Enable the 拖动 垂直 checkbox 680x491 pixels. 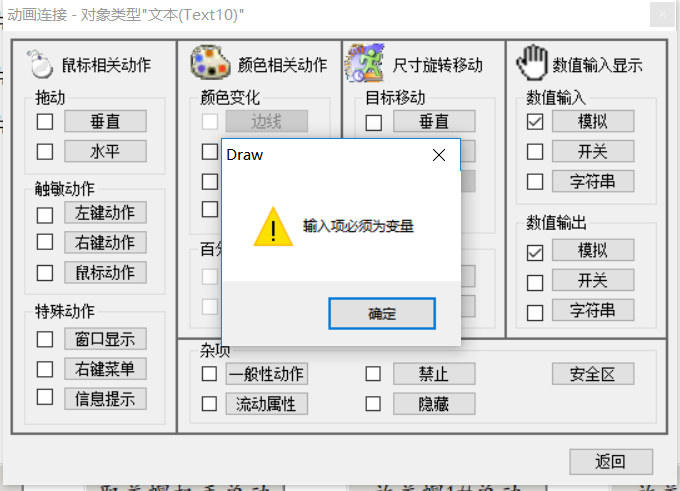coord(45,122)
